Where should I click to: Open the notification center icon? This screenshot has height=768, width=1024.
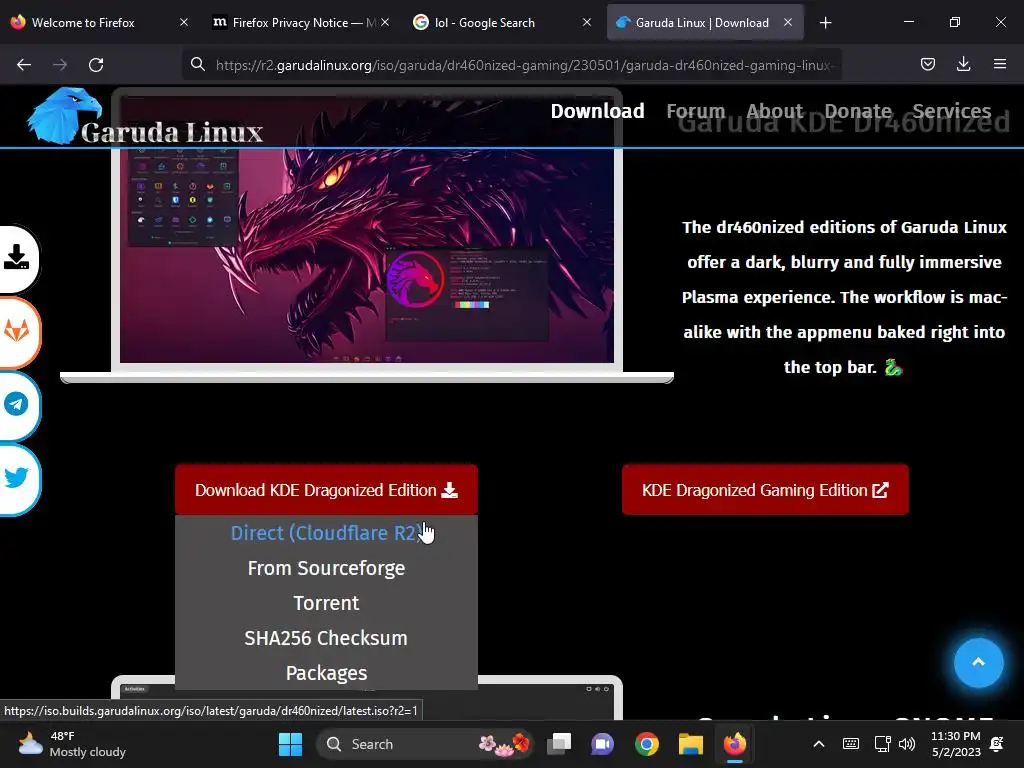[x=997, y=744]
